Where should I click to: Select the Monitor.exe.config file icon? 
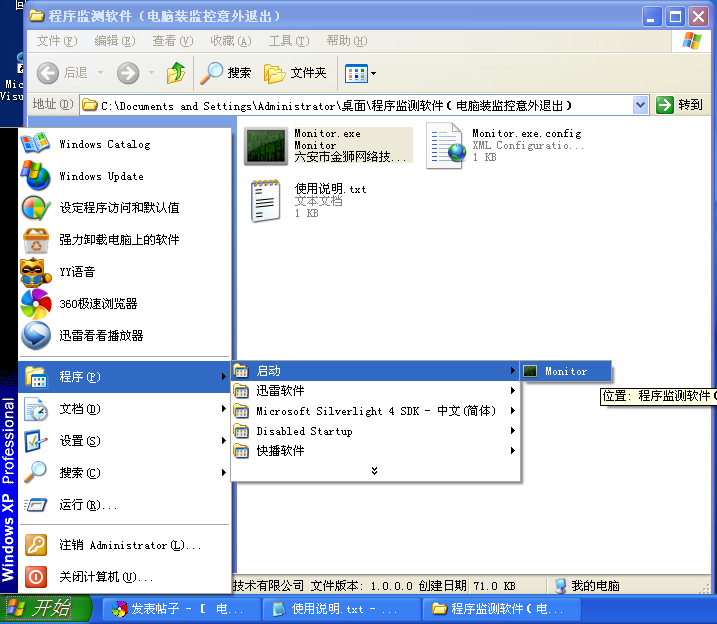point(446,146)
